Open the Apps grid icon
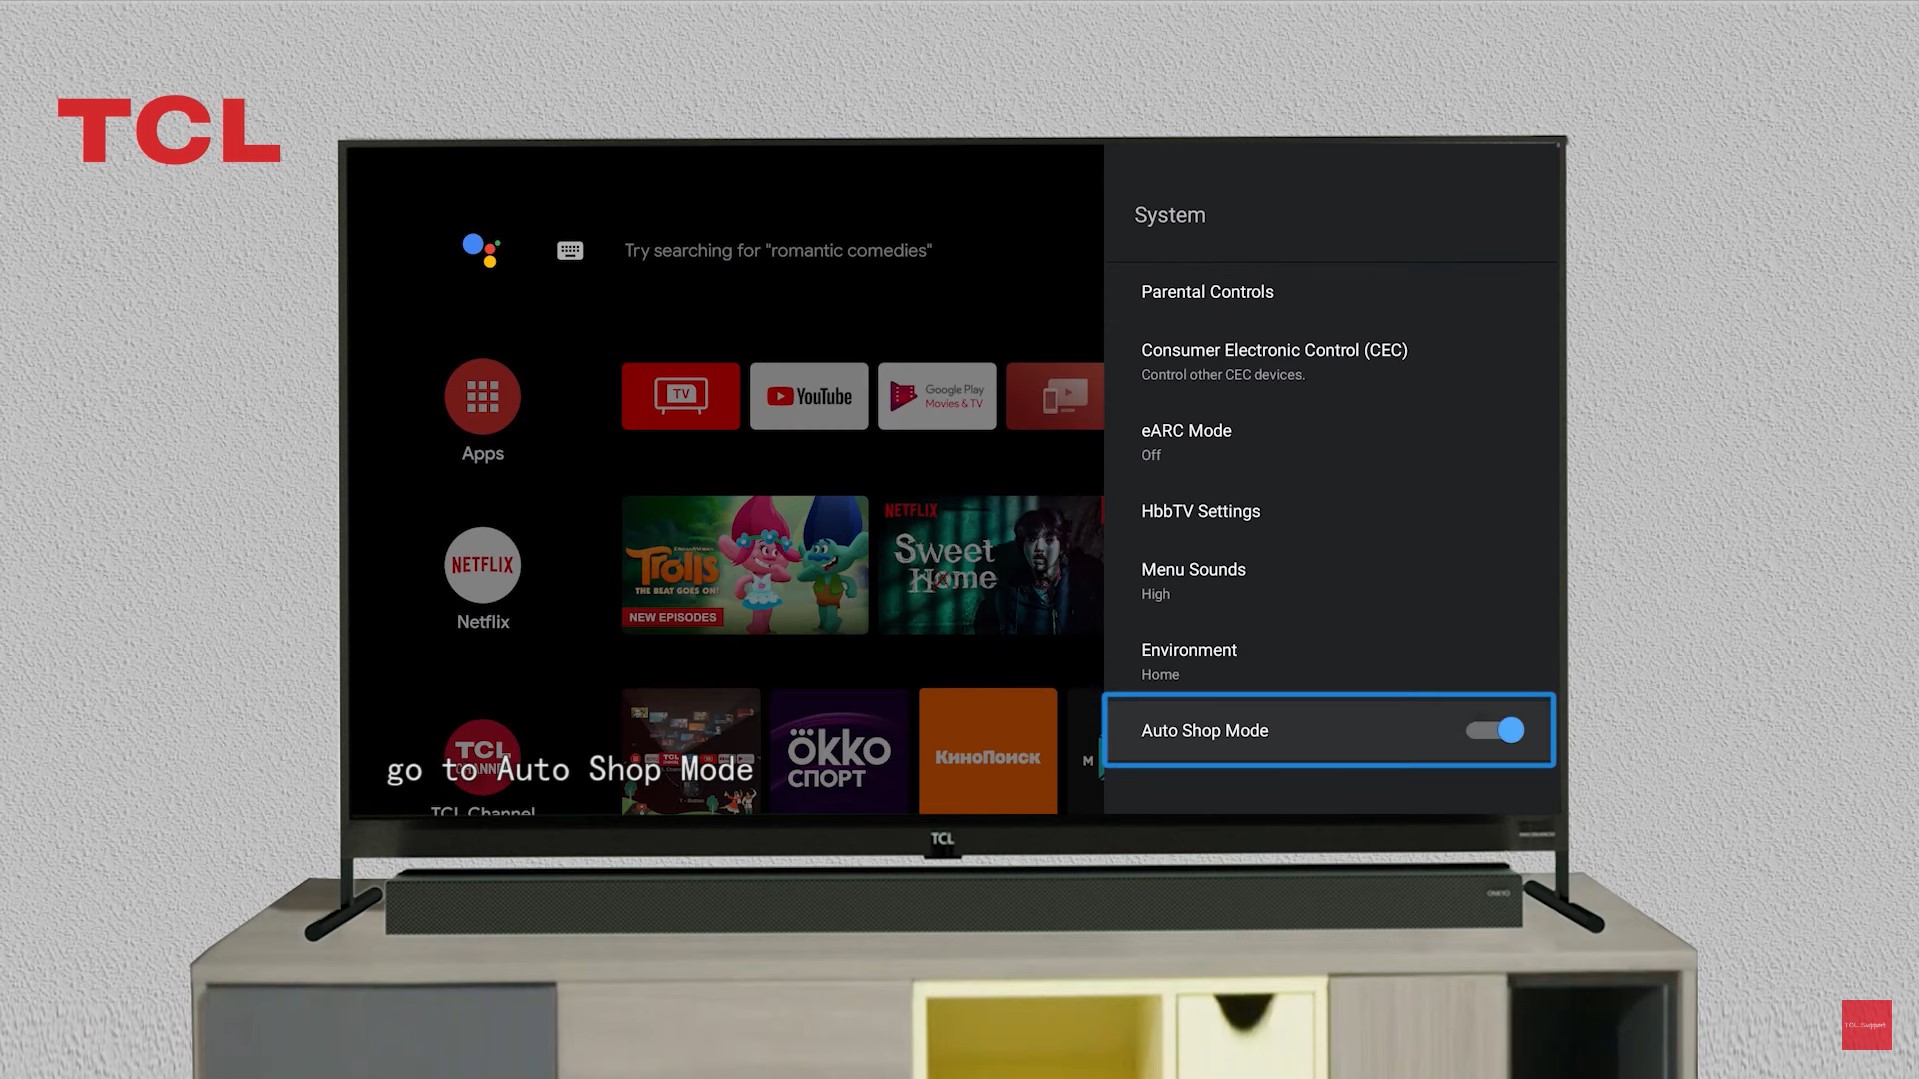Screen dimensions: 1919x1079 (482, 396)
